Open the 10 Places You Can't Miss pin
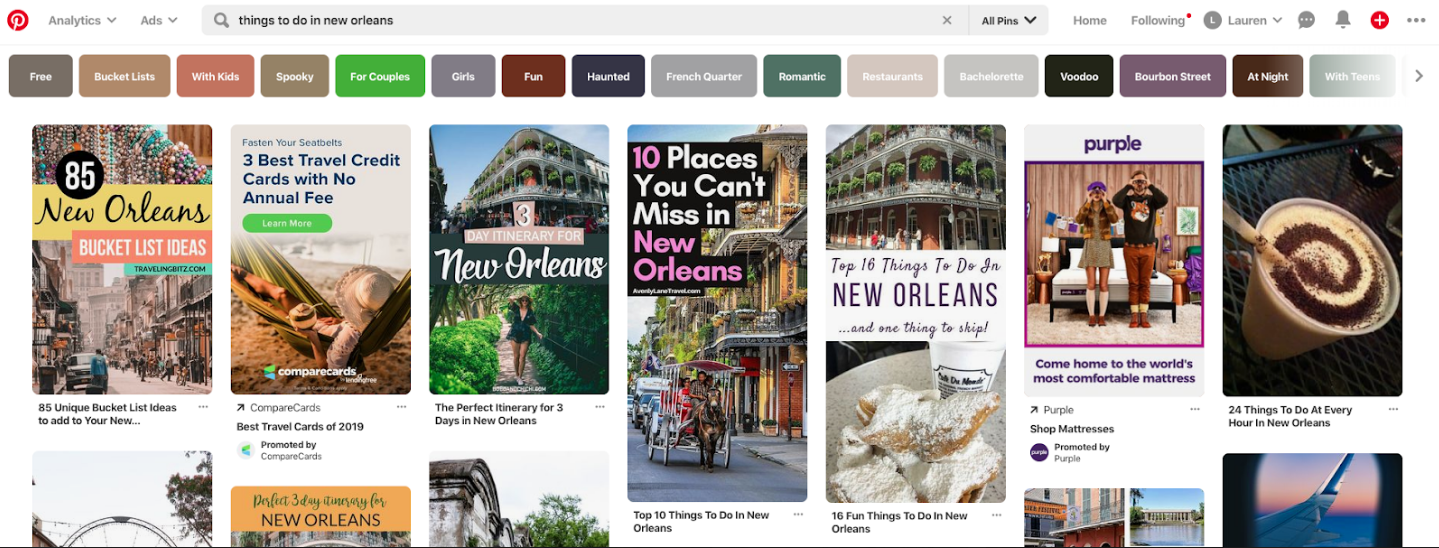The width and height of the screenshot is (1439, 548). tap(717, 312)
